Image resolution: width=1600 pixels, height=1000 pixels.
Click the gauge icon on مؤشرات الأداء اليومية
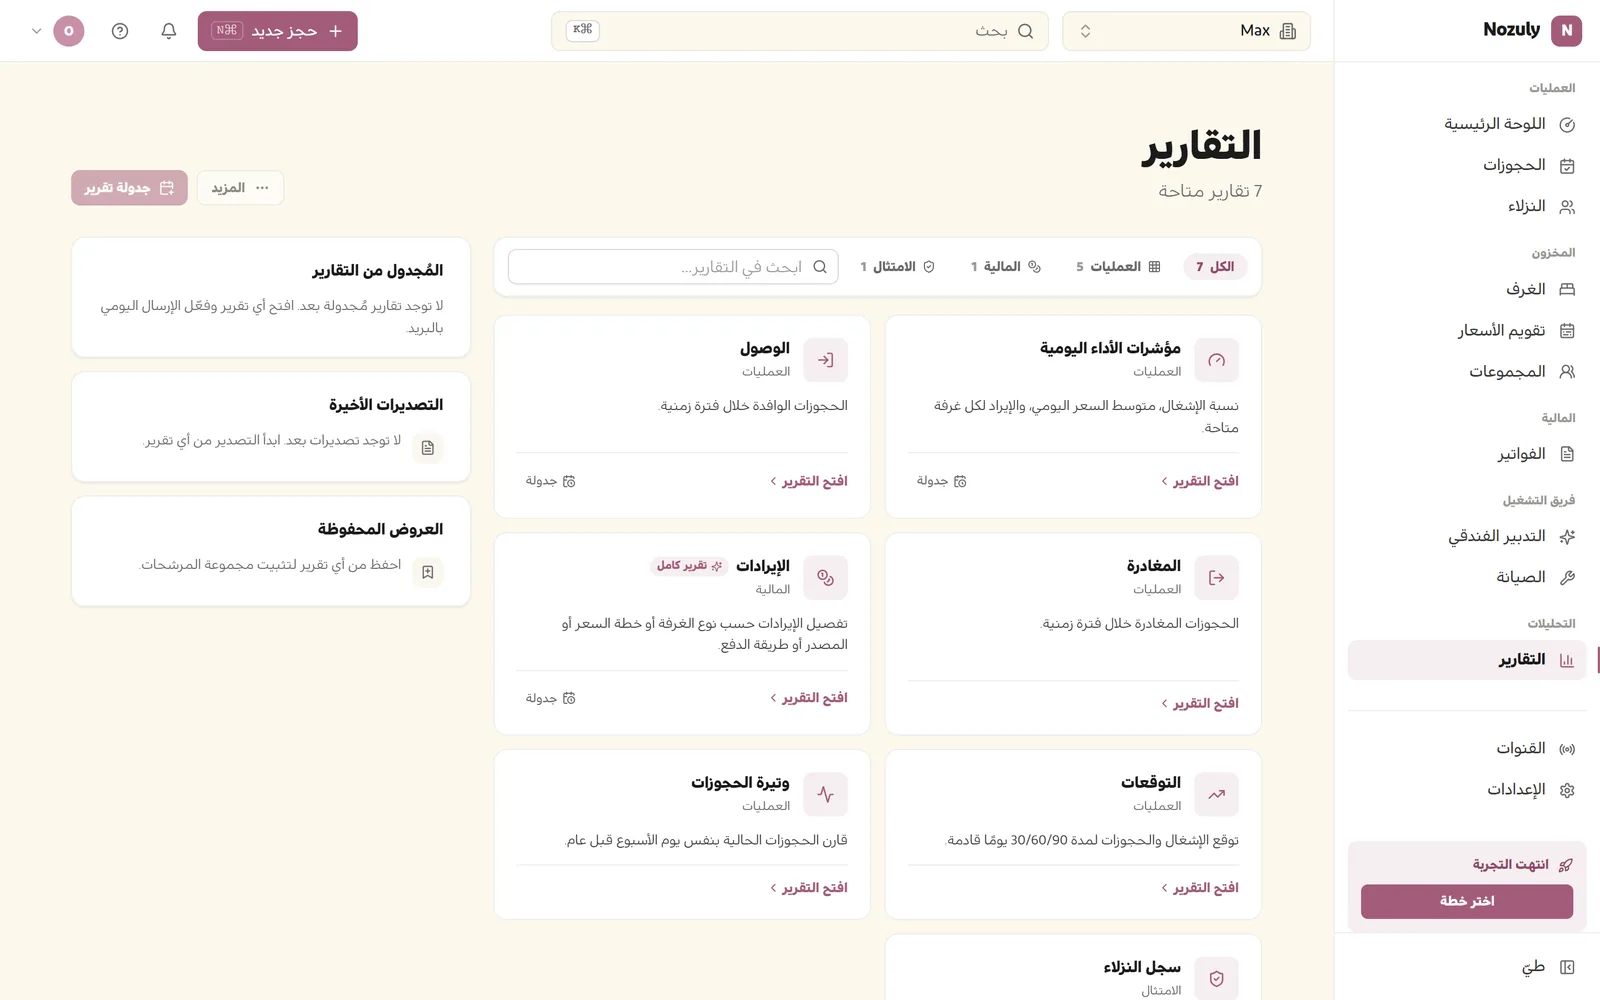click(1216, 360)
